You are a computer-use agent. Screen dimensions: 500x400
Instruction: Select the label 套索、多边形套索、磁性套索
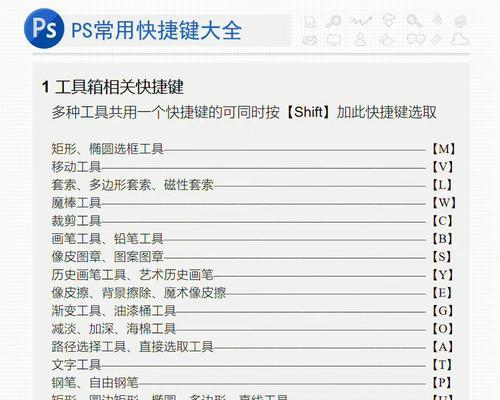click(132, 185)
